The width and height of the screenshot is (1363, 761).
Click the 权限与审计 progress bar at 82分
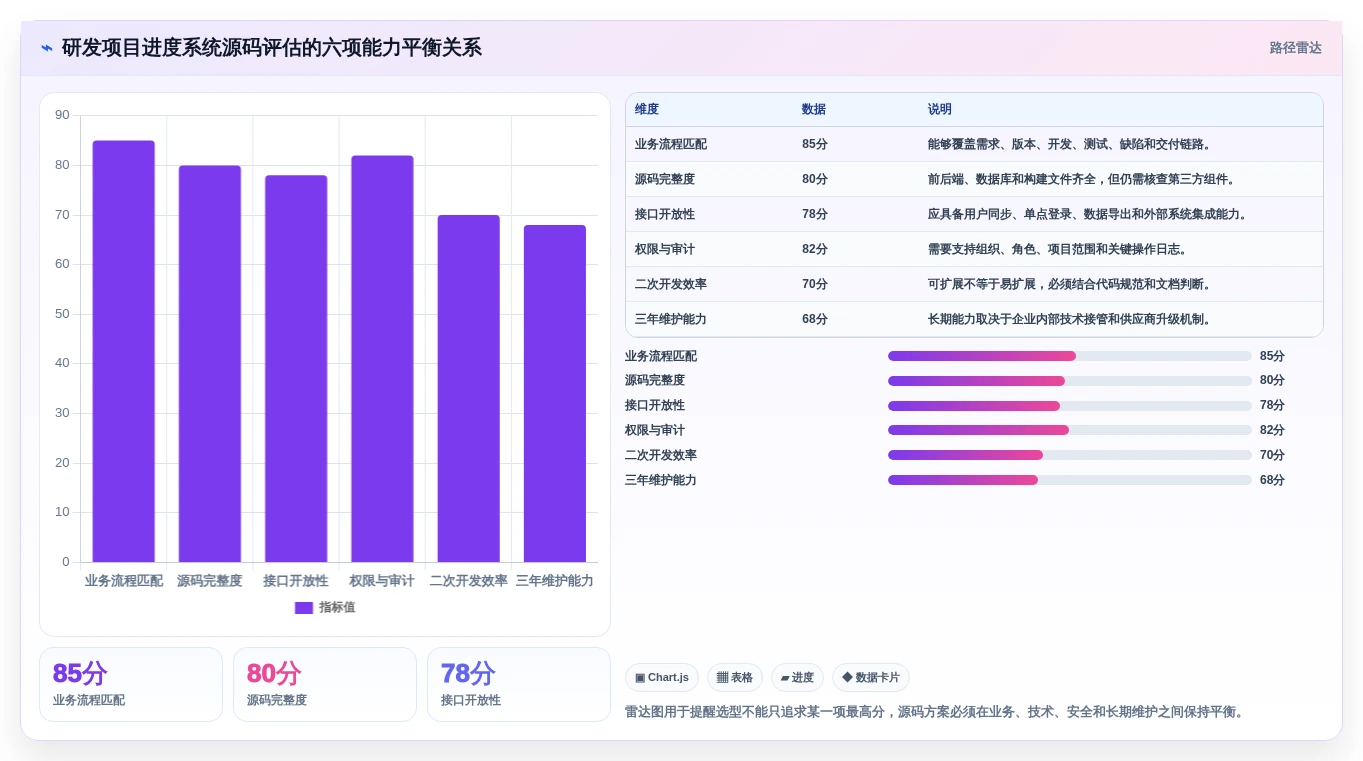pyautogui.click(x=1070, y=430)
